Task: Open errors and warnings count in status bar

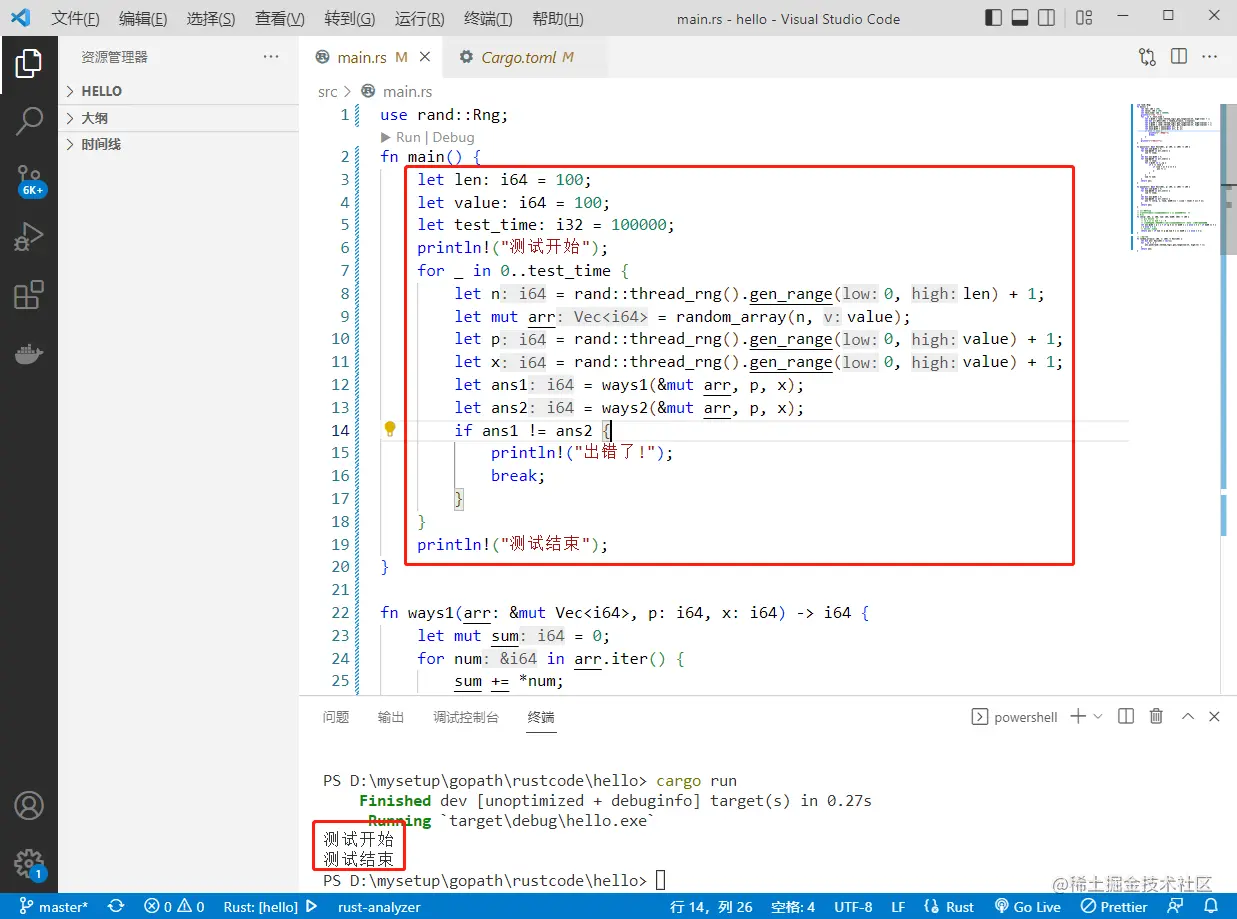Action: pos(174,907)
